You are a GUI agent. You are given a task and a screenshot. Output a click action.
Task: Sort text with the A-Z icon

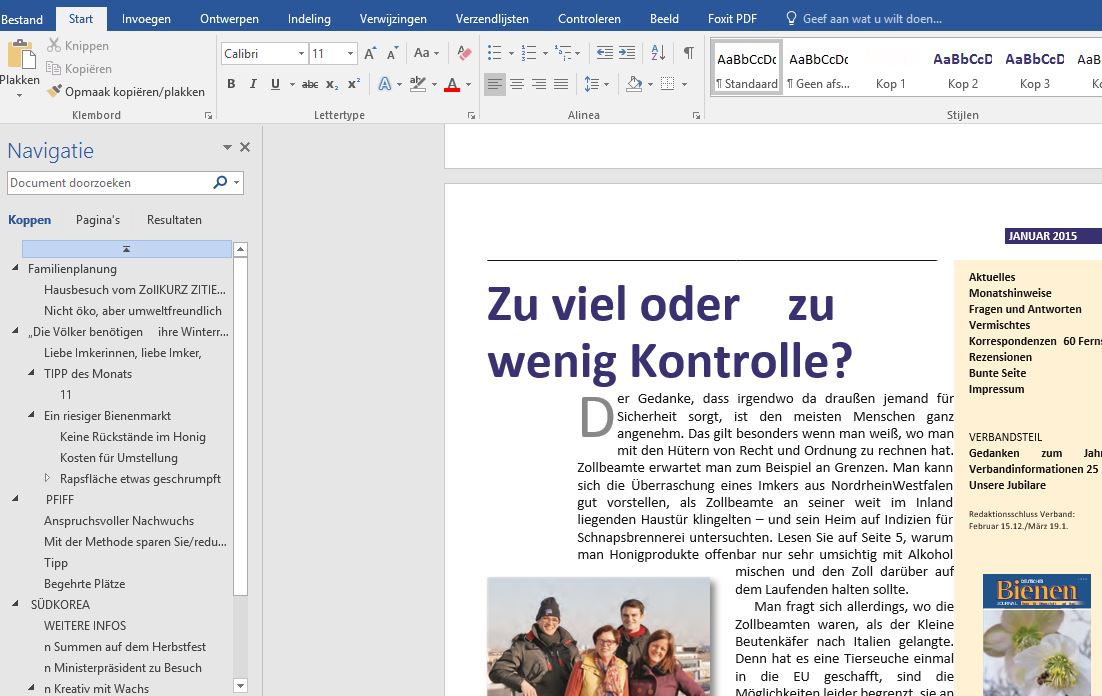659,53
